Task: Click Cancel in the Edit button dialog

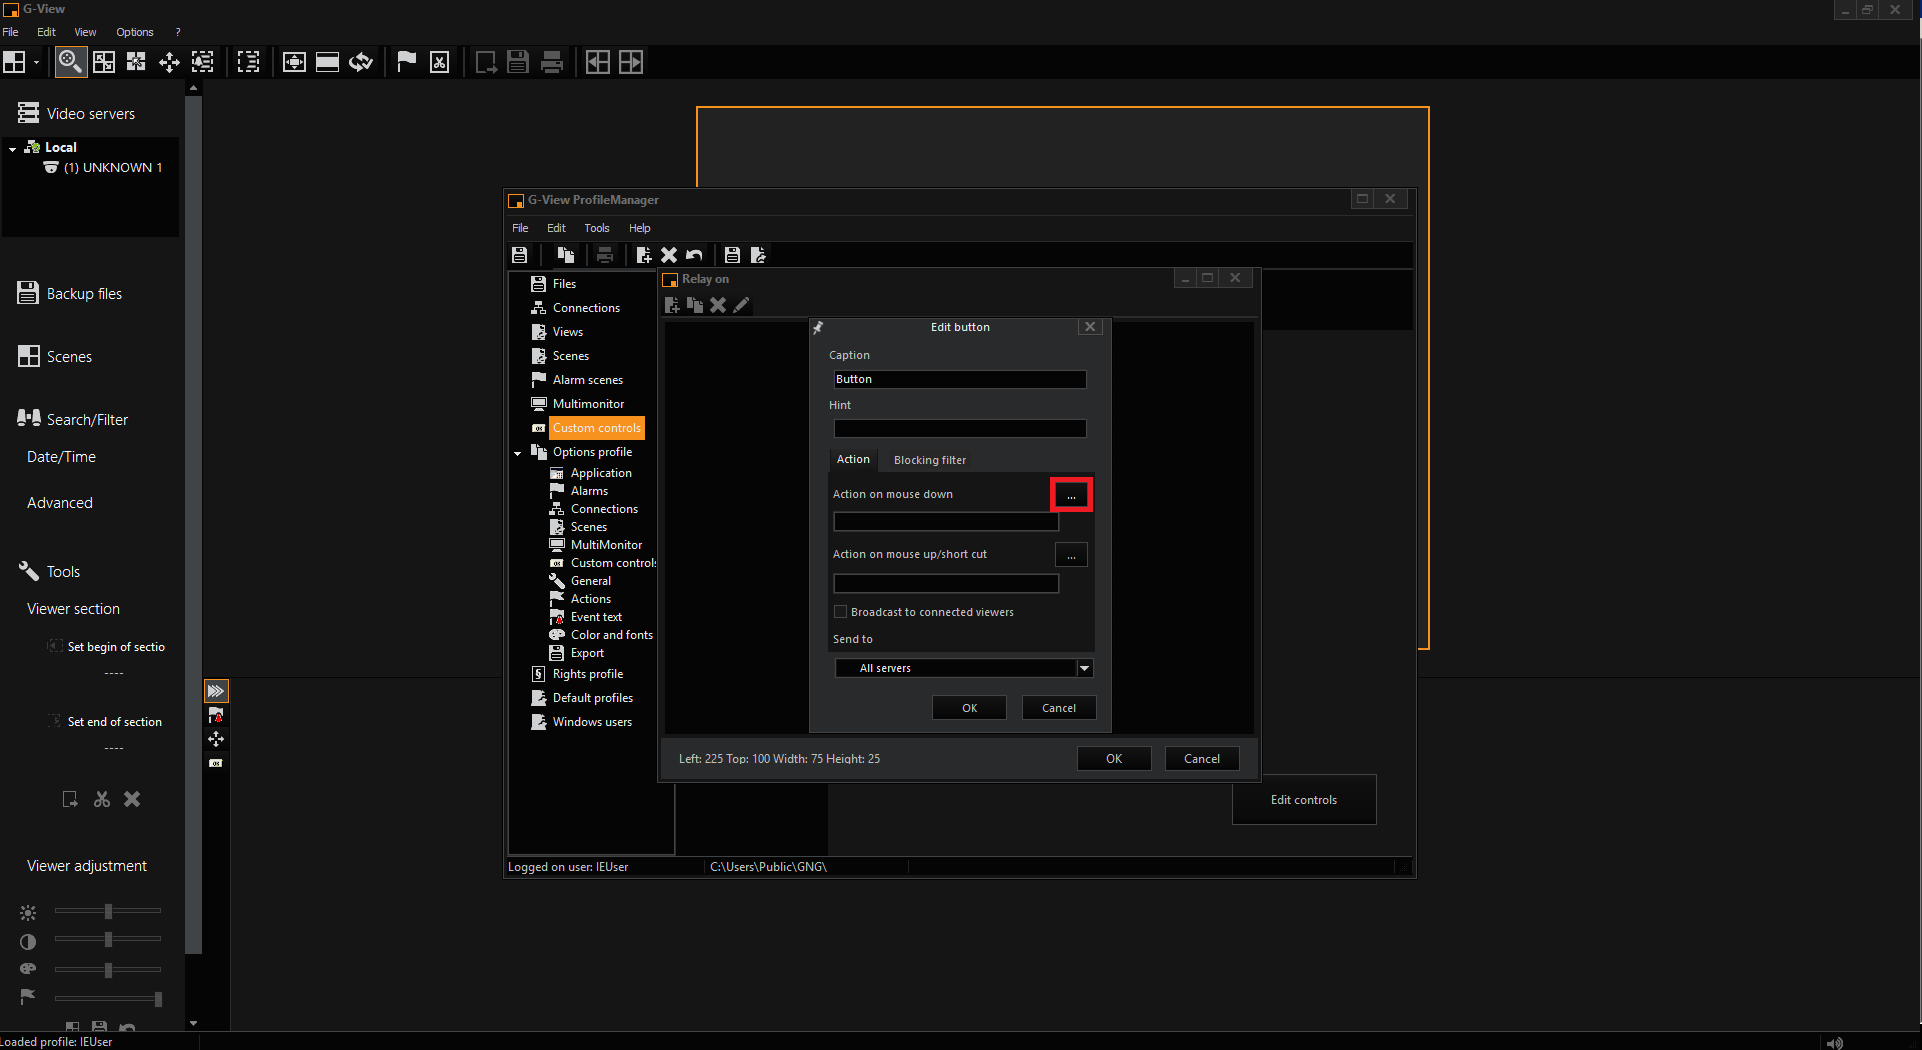Action: 1058,708
